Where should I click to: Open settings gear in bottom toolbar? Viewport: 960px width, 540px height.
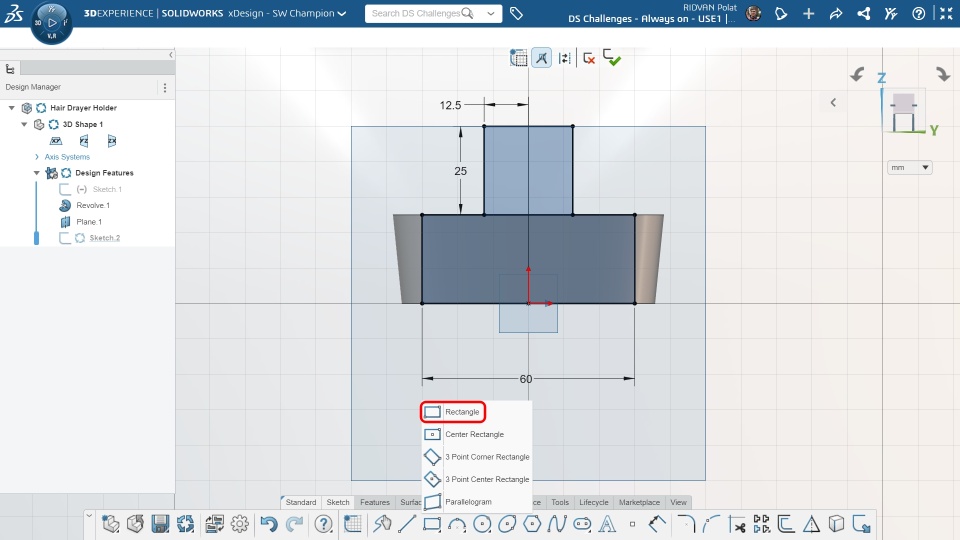click(239, 524)
